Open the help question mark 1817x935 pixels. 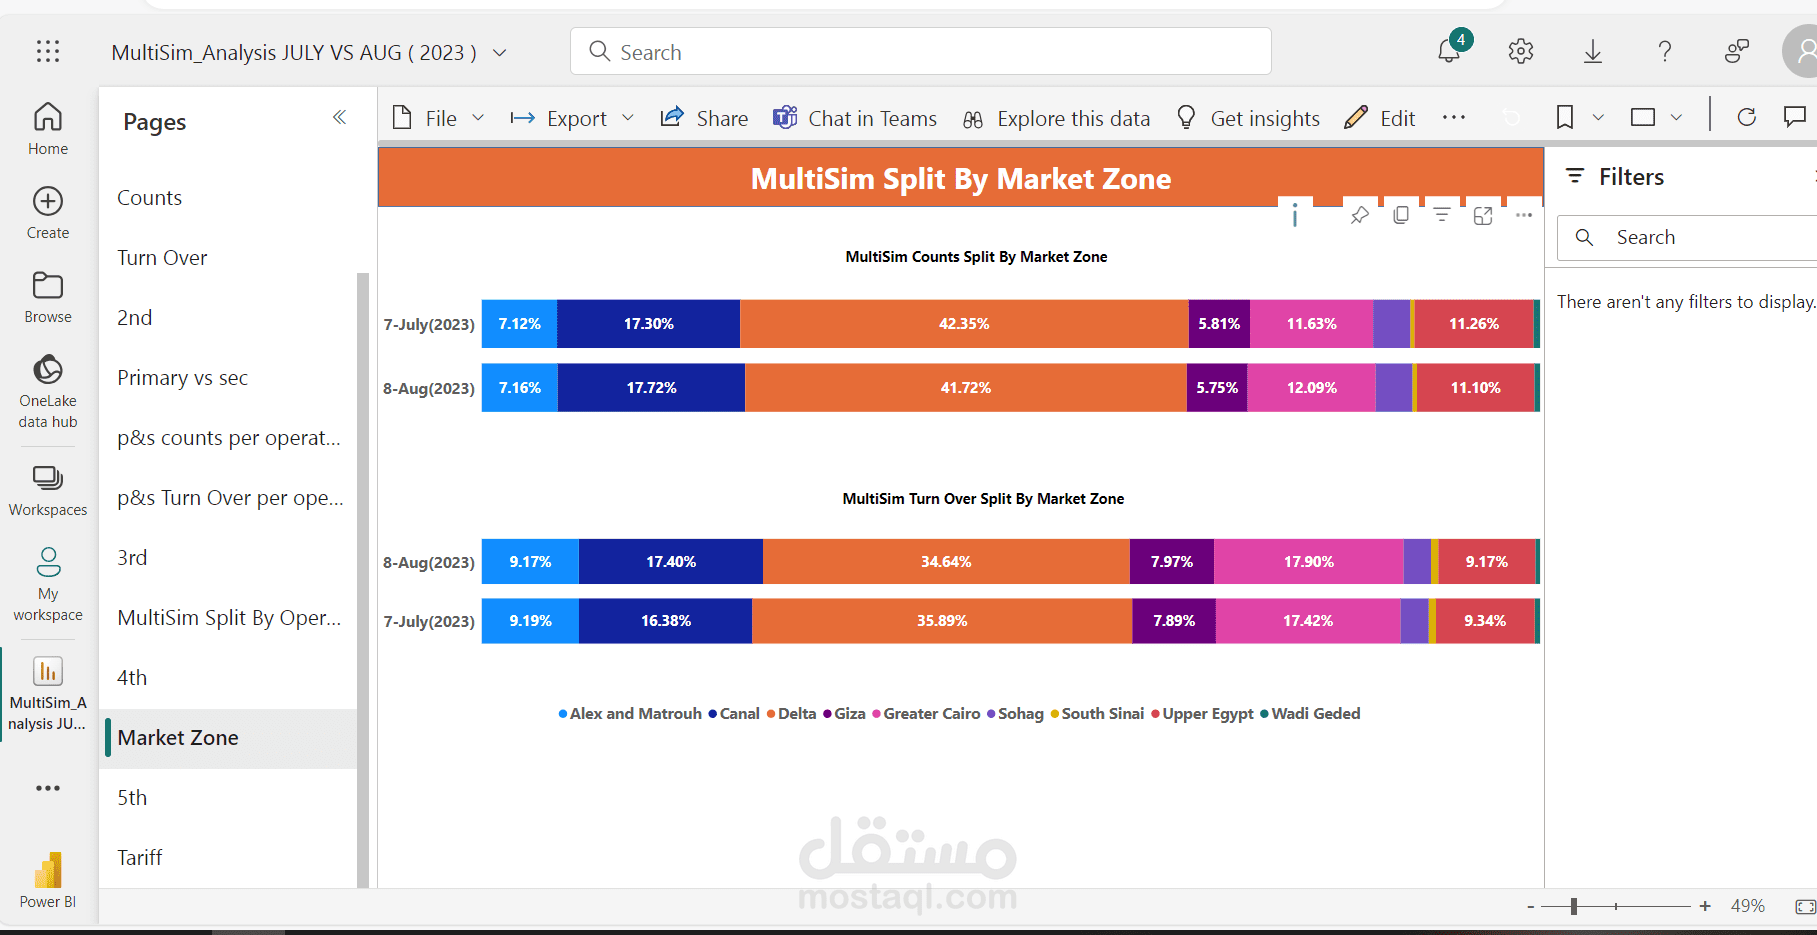pos(1665,51)
